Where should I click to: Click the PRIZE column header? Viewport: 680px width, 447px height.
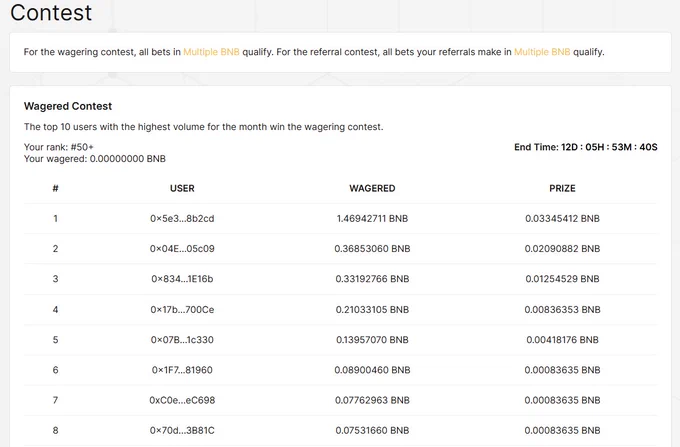562,188
